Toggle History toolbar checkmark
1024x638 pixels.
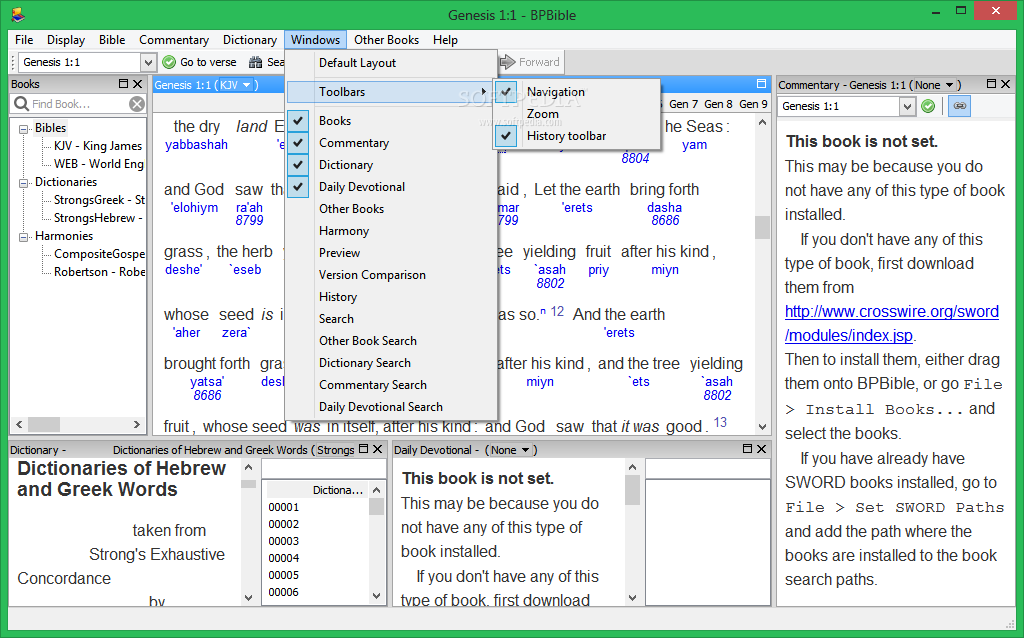click(505, 136)
